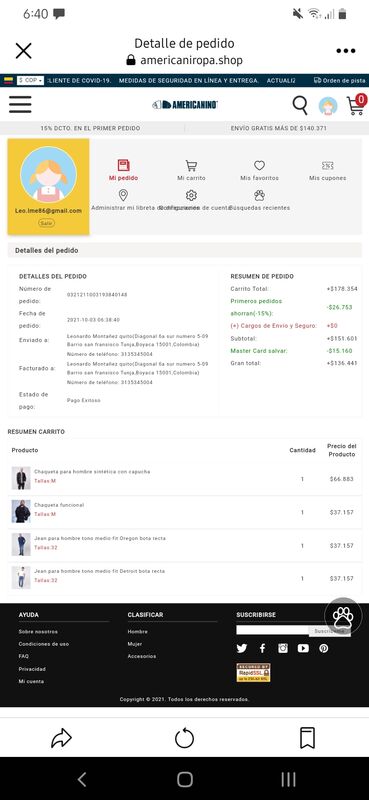Visit the YouTube channel icon
Image resolution: width=369 pixels, height=800 pixels.
[x=303, y=648]
